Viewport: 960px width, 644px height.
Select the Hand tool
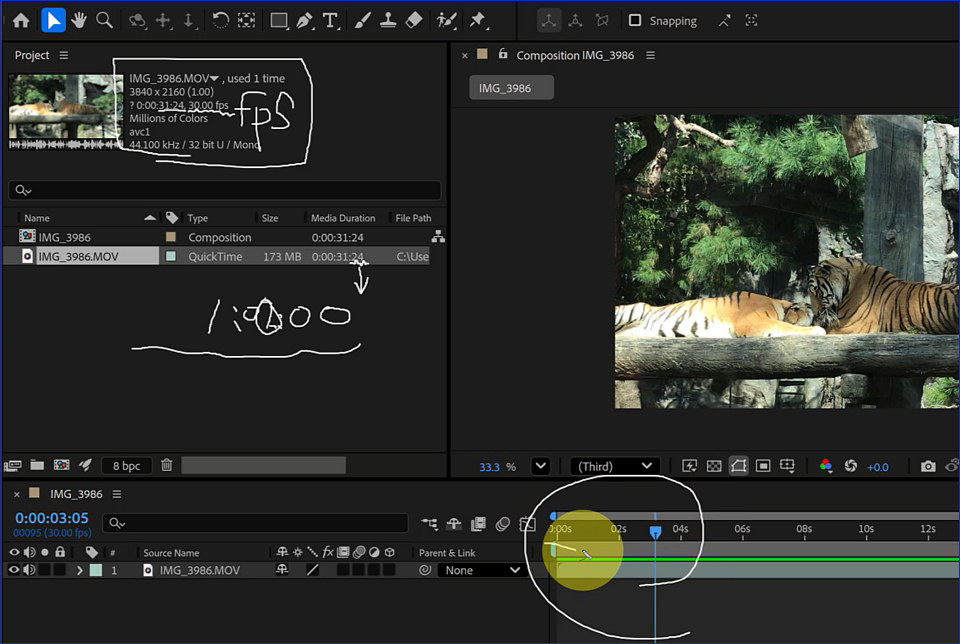(x=79, y=20)
